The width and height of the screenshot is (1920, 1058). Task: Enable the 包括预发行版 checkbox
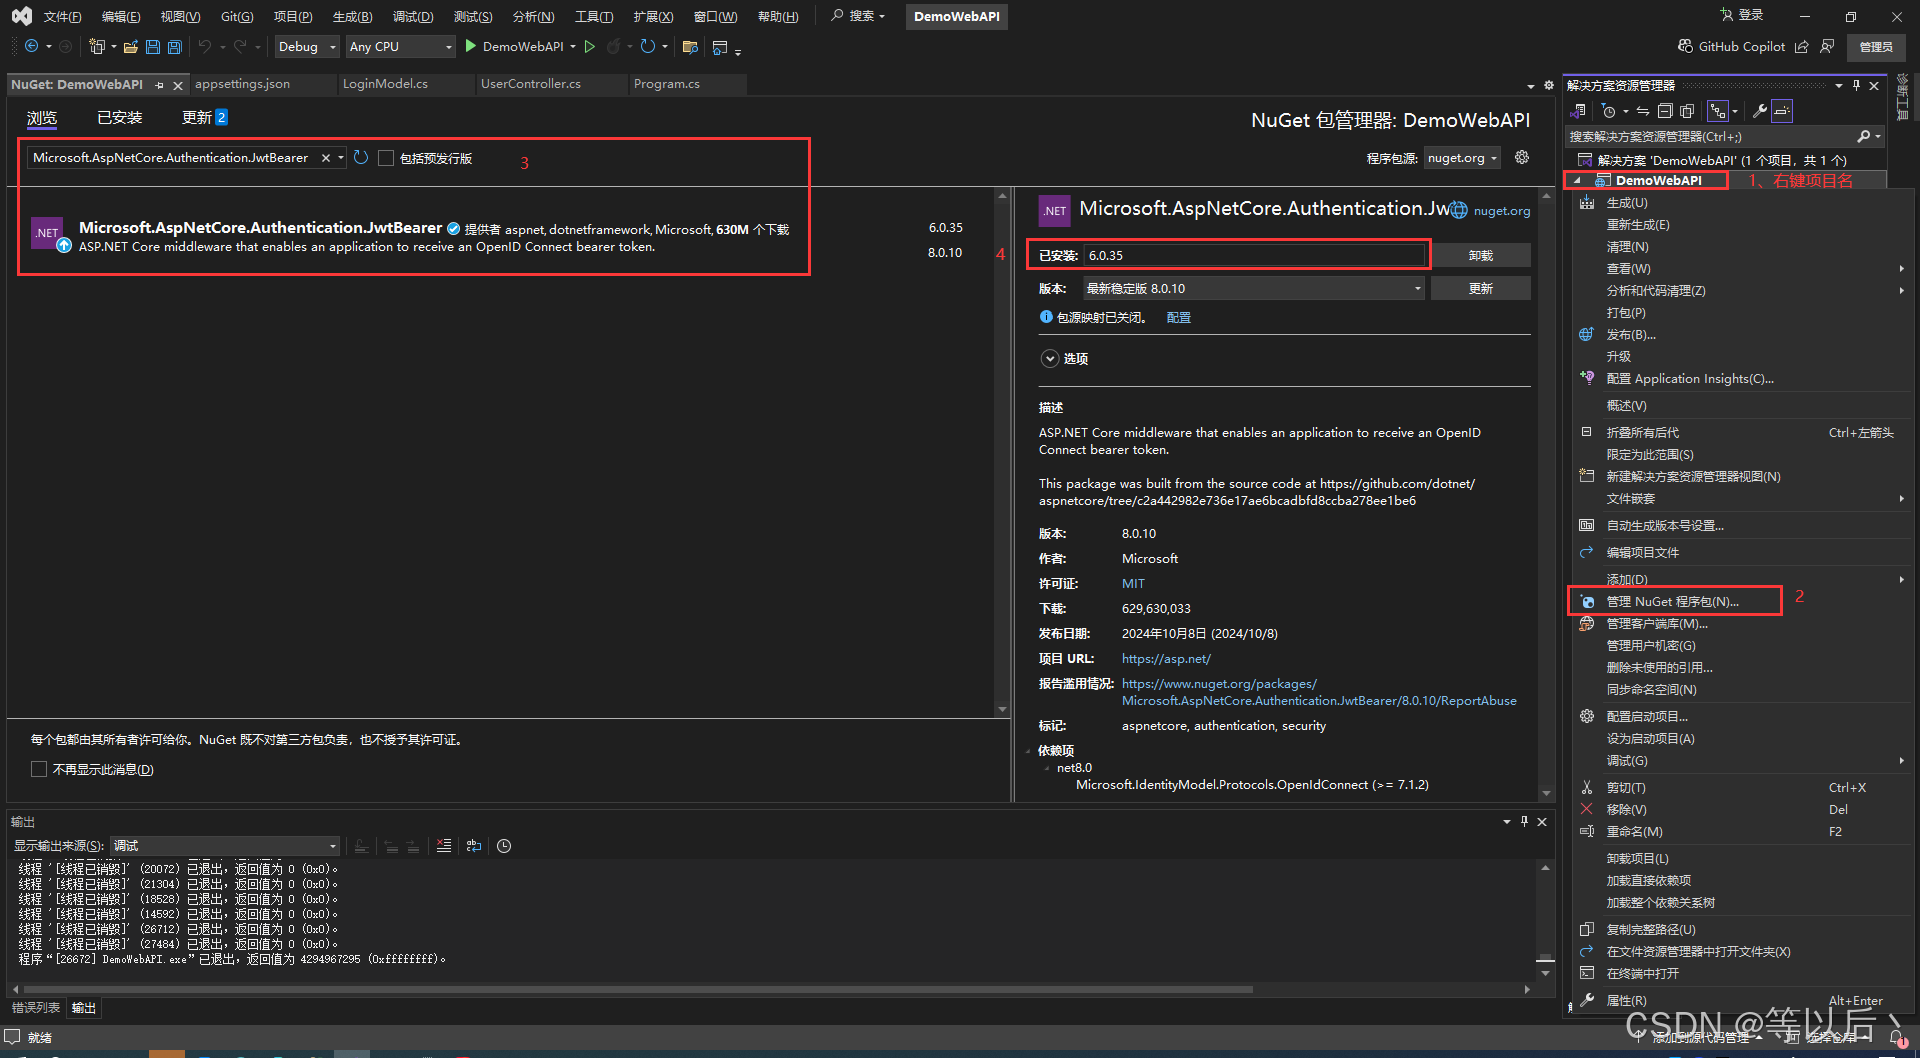[x=386, y=158]
